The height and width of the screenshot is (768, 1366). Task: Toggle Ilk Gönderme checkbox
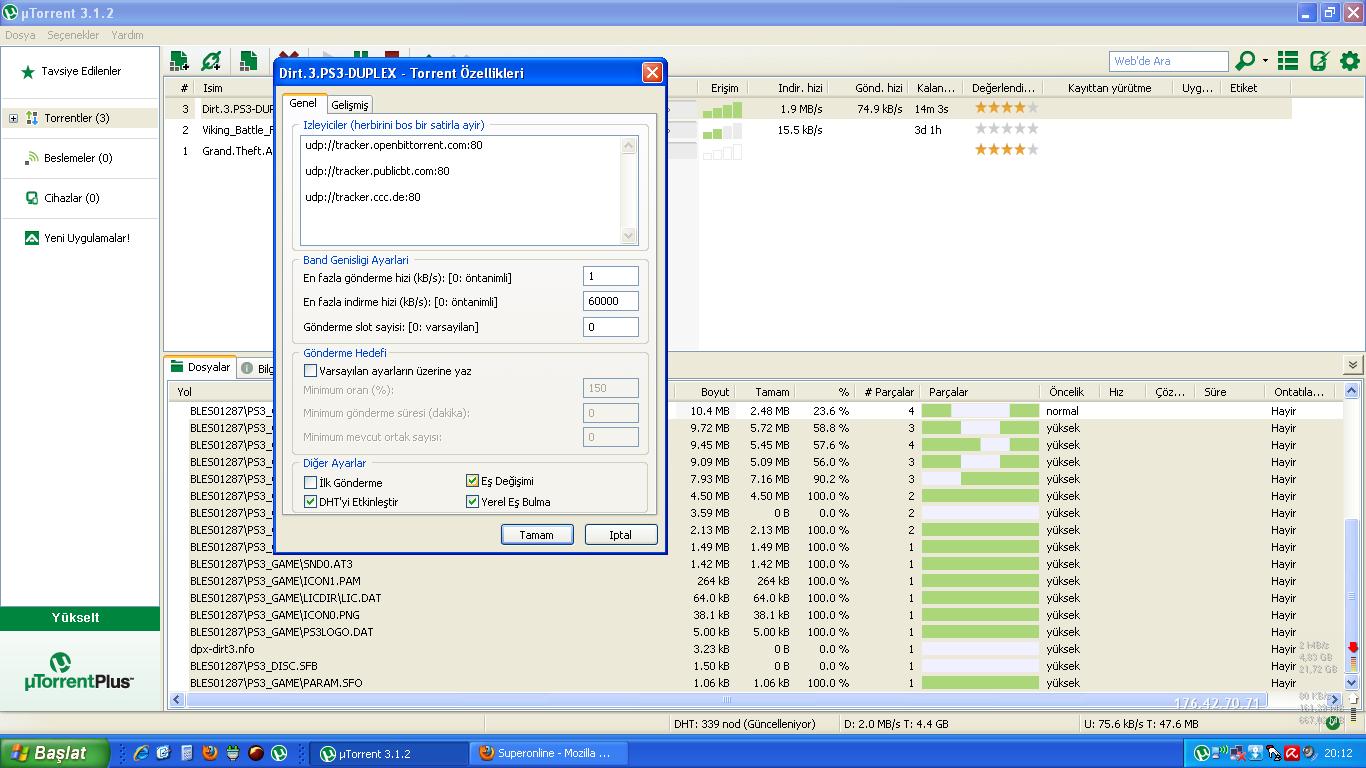click(310, 482)
